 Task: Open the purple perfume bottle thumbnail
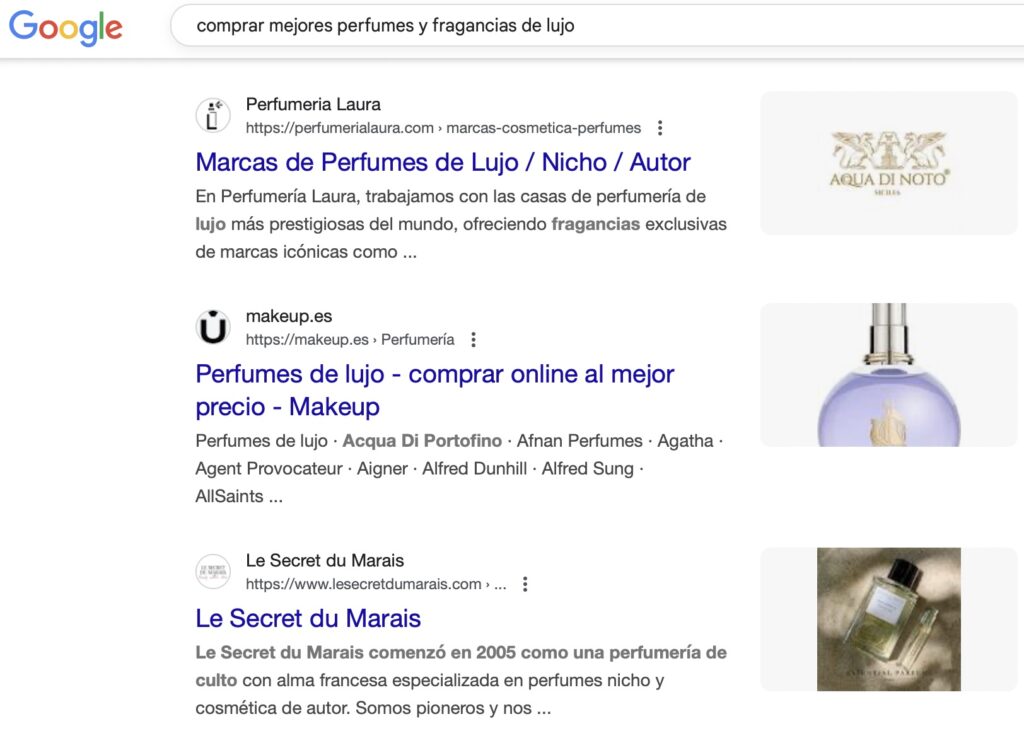pyautogui.click(x=889, y=375)
